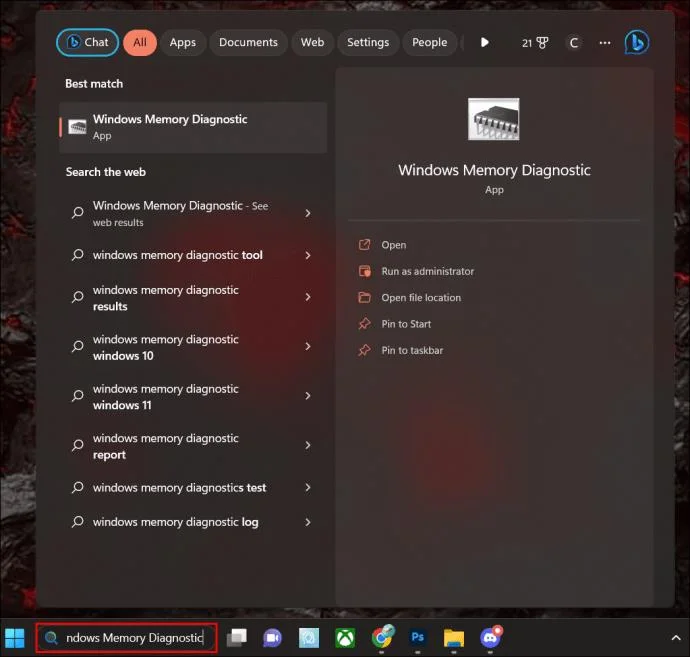The image size is (690, 657).
Task: Open 'Windows Memory Diagnostic - See web results'
Action: pyautogui.click(x=193, y=213)
